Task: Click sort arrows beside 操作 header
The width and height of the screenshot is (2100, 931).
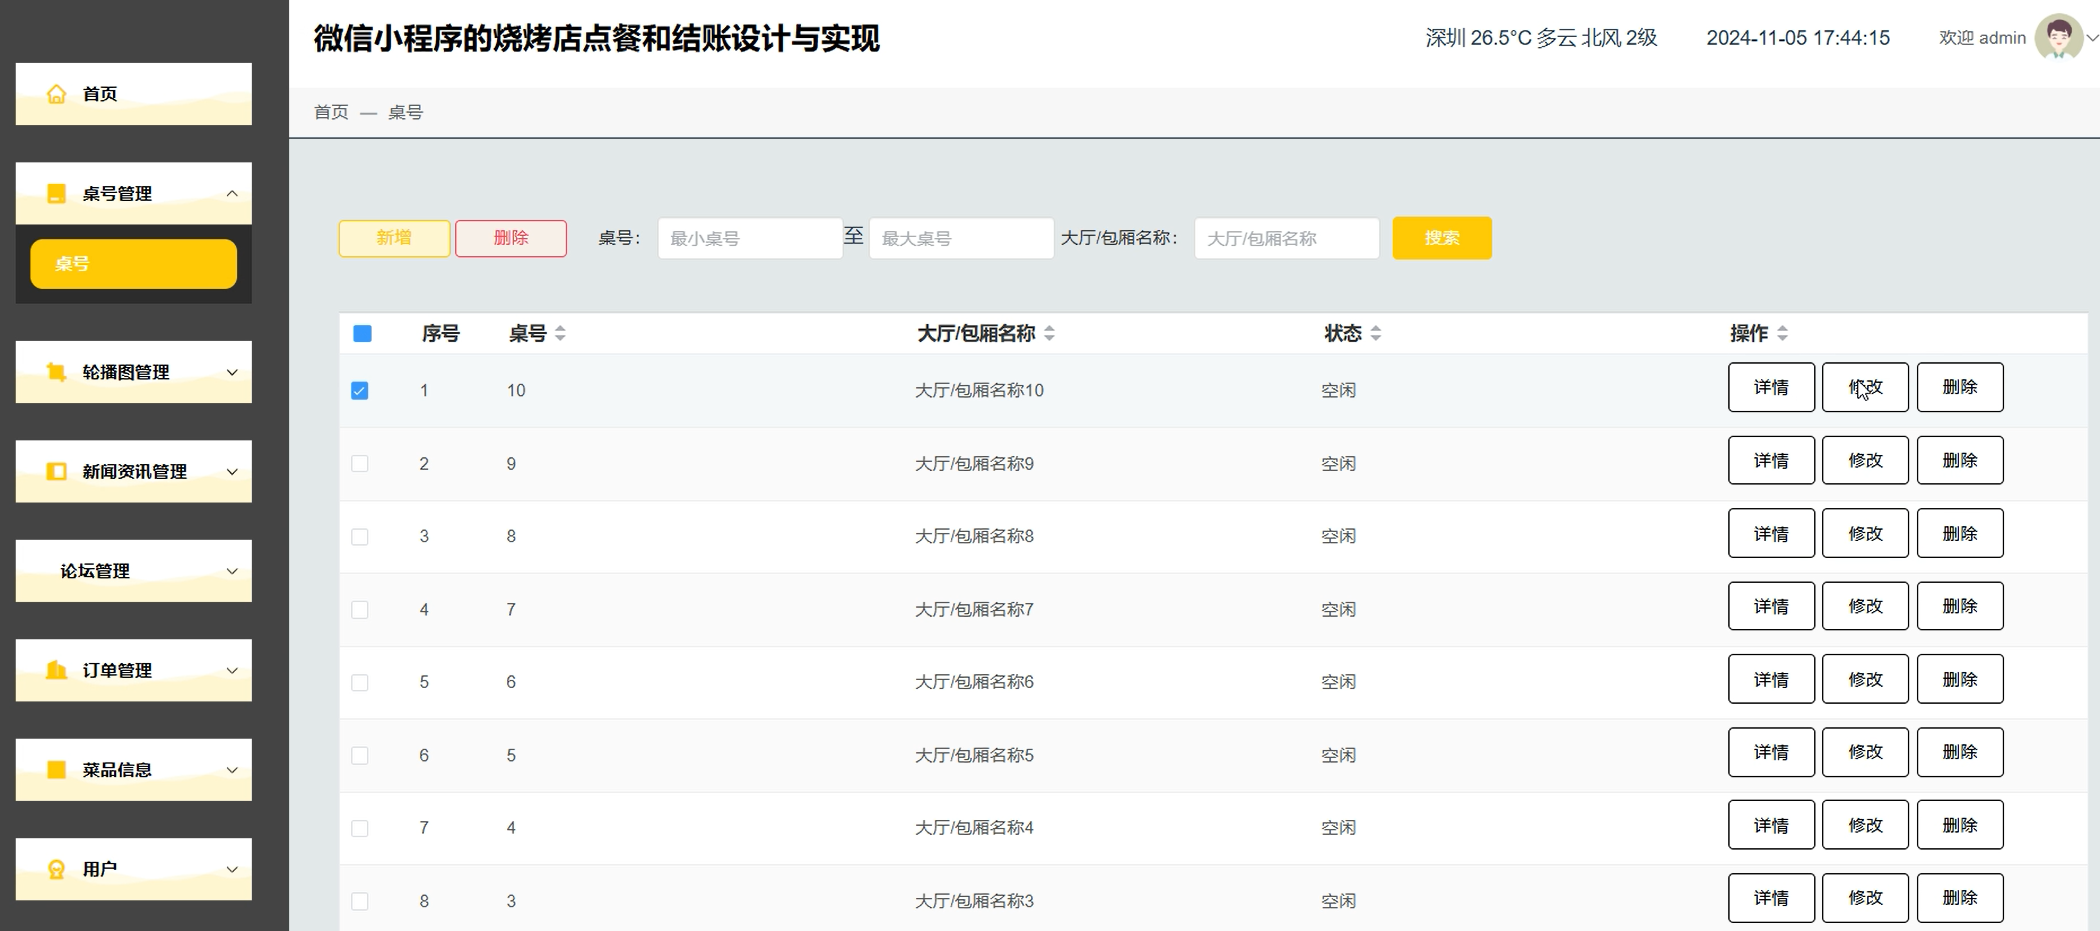Action: [x=1783, y=333]
